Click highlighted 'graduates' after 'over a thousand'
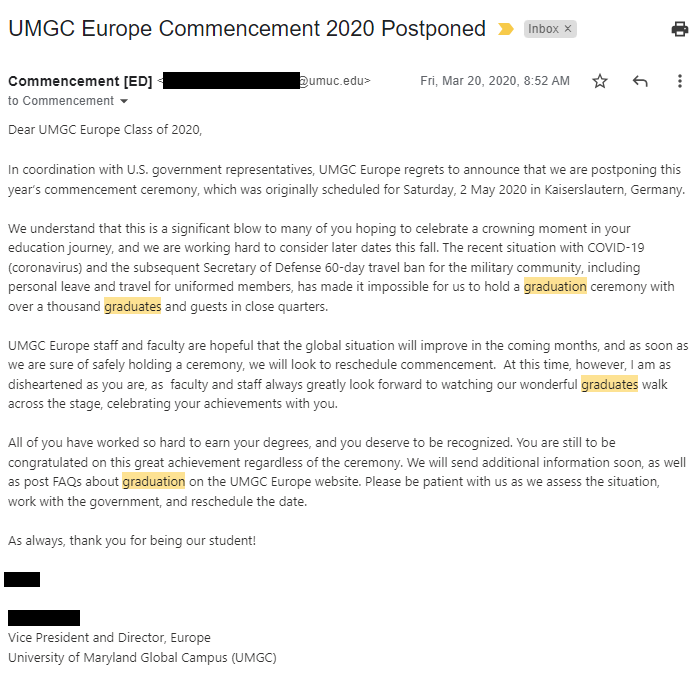Image resolution: width=700 pixels, height=677 pixels. [132, 306]
